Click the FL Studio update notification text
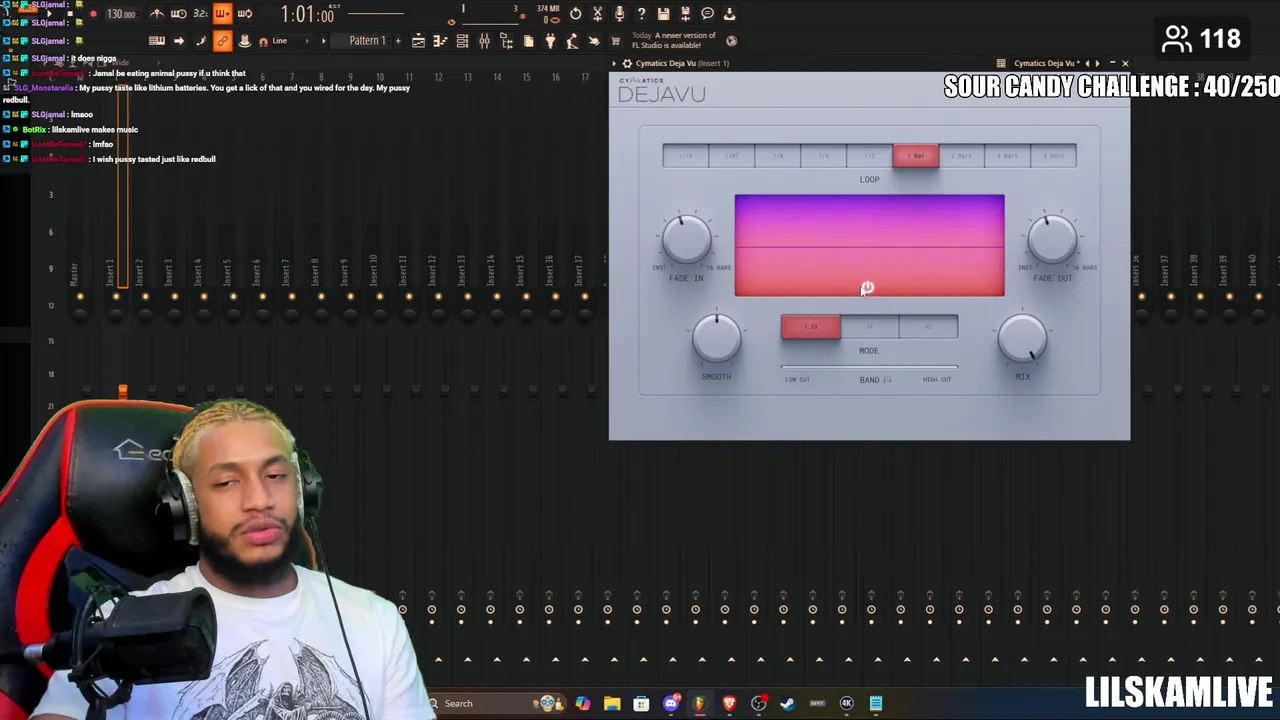1280x720 pixels. click(x=674, y=41)
